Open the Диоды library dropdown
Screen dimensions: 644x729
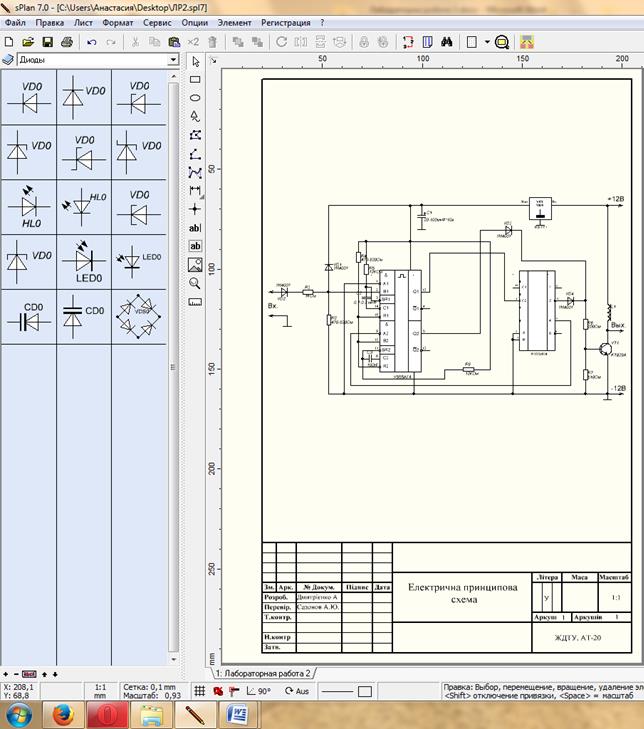[173, 60]
